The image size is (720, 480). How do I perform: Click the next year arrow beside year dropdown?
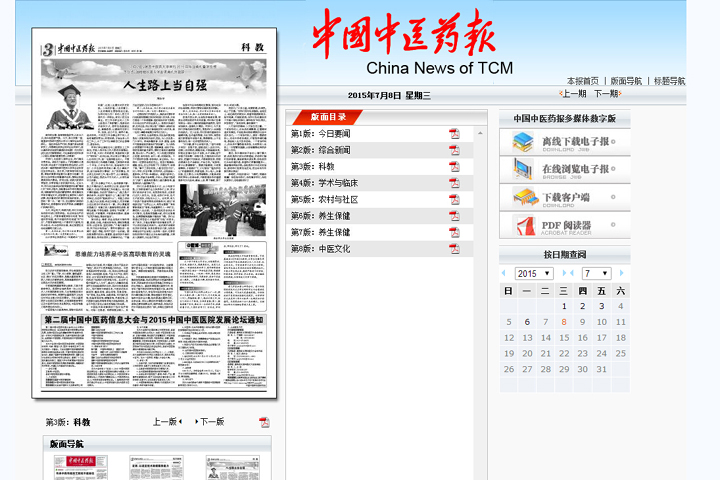[564, 273]
